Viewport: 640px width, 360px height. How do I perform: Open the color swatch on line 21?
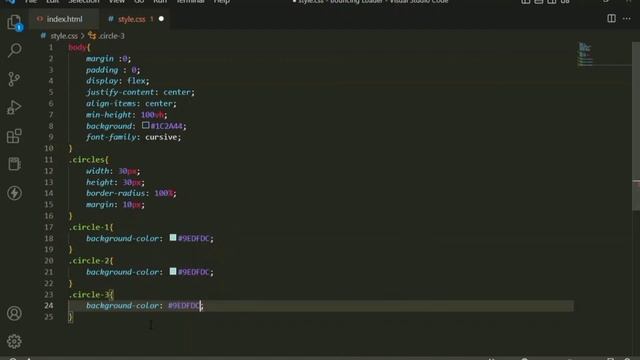pyautogui.click(x=173, y=271)
